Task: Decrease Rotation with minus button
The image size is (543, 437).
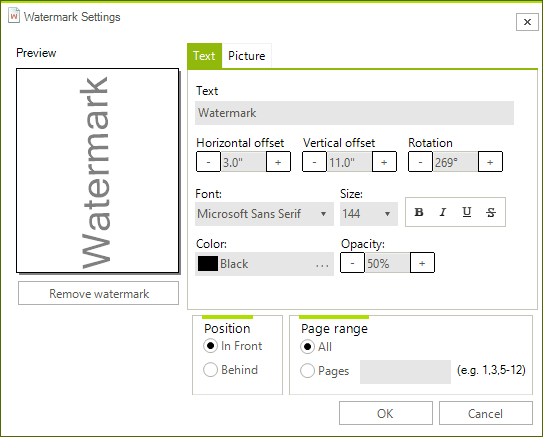Action: coord(420,162)
